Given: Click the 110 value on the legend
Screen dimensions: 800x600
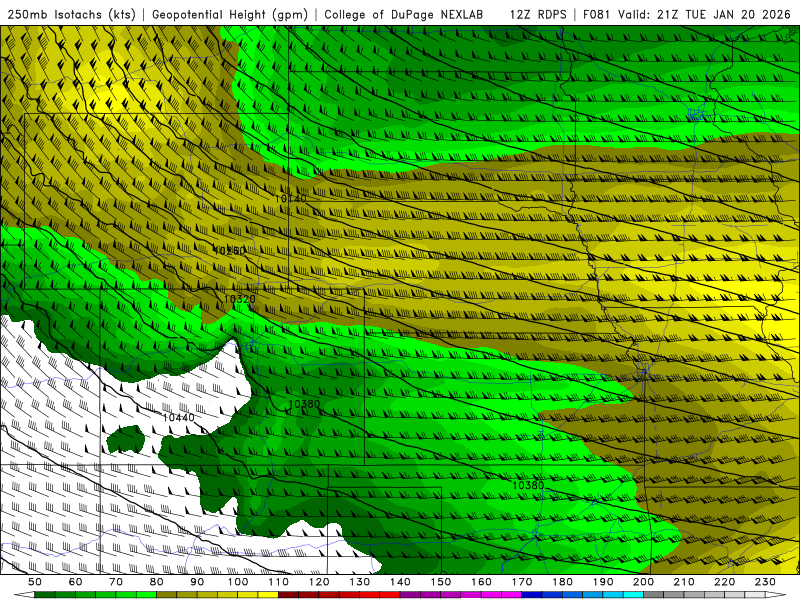Looking at the screenshot, I should click(279, 582).
